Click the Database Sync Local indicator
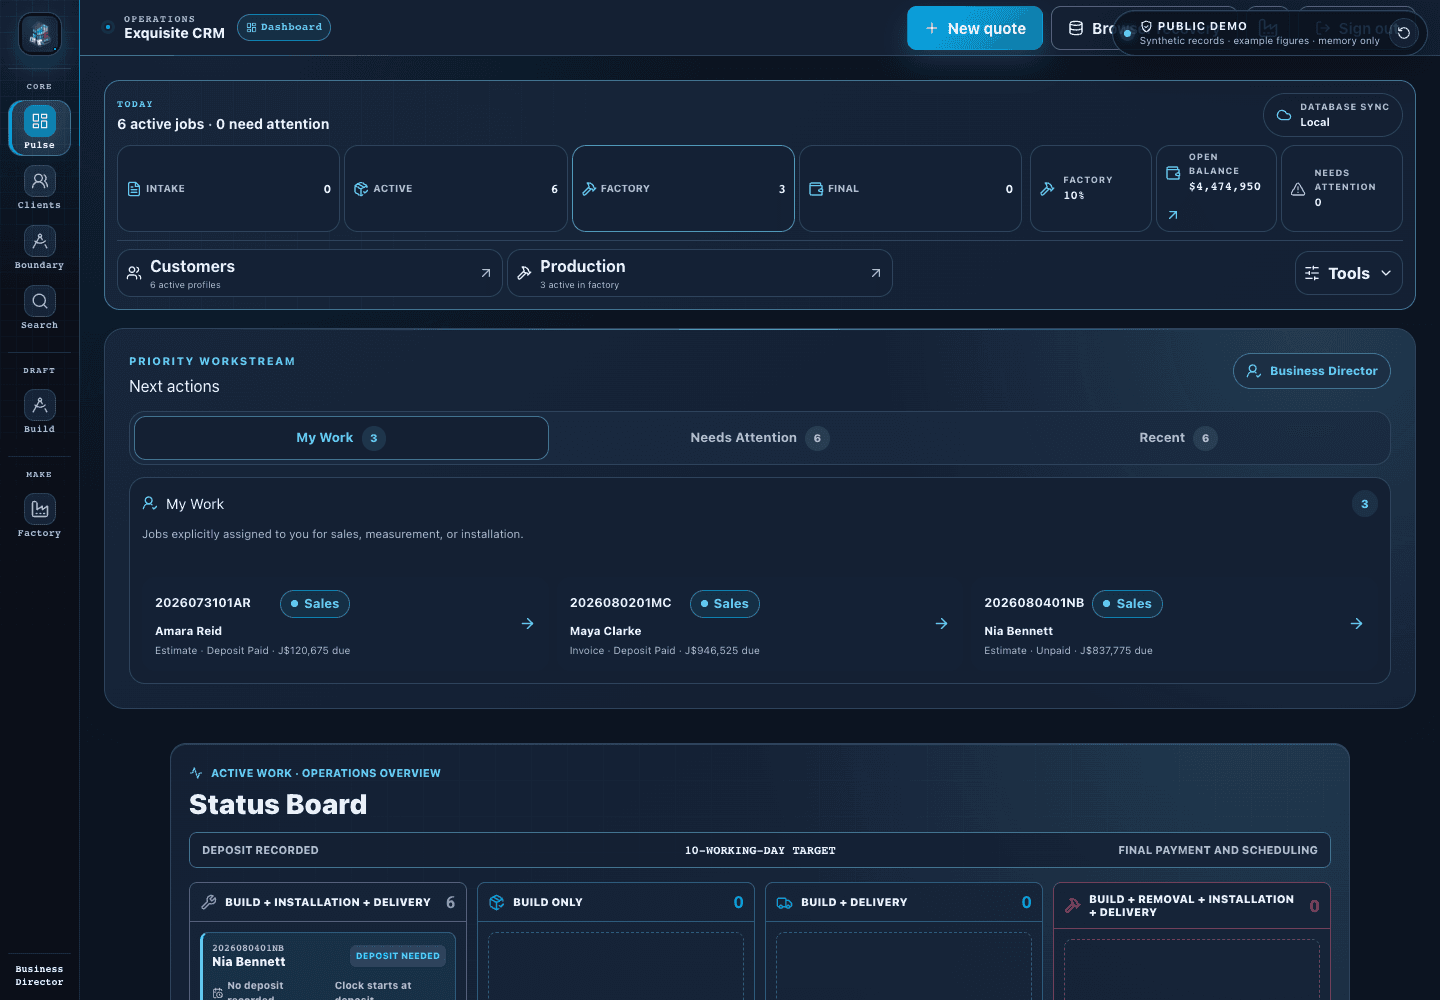 (x=1333, y=115)
